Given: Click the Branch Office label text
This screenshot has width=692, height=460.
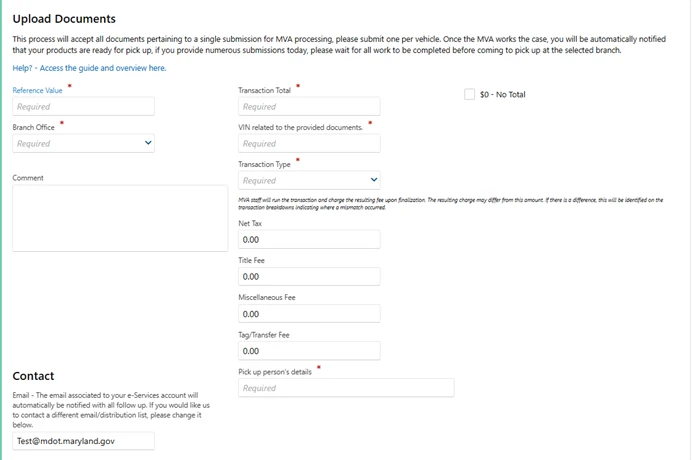Looking at the screenshot, I should (34, 127).
